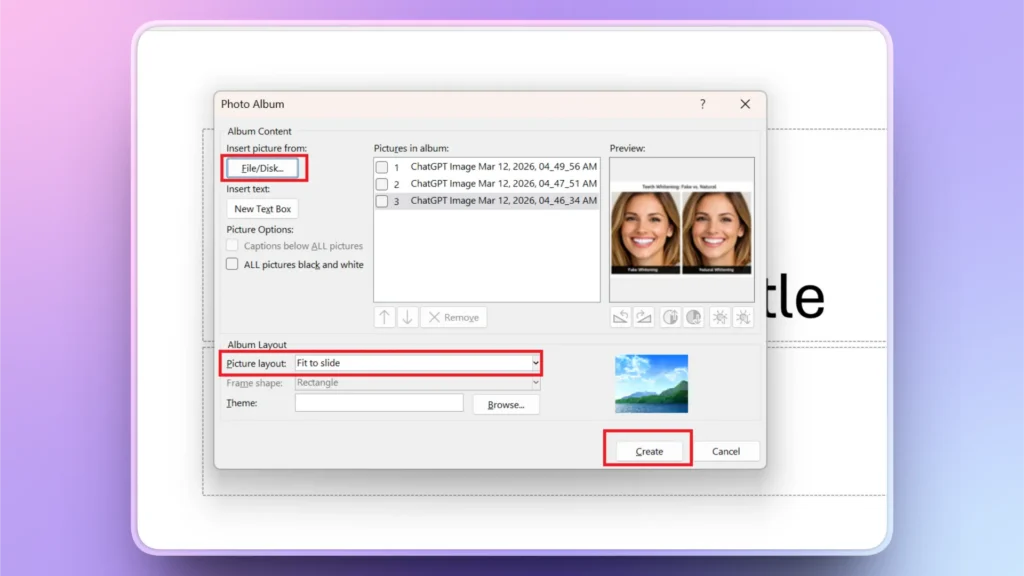The image size is (1024, 576).
Task: Move selected picture down with down arrow
Action: [408, 317]
